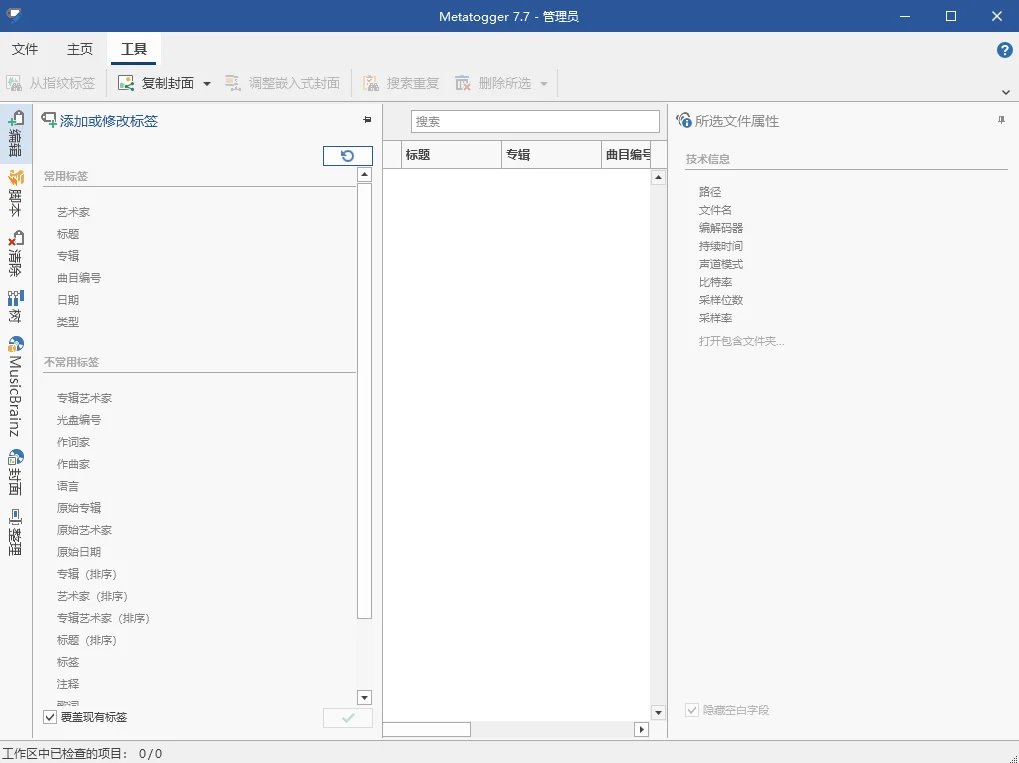Image resolution: width=1019 pixels, height=763 pixels.
Task: Click the 从指纹标签 toolbar icon
Action: point(14,83)
